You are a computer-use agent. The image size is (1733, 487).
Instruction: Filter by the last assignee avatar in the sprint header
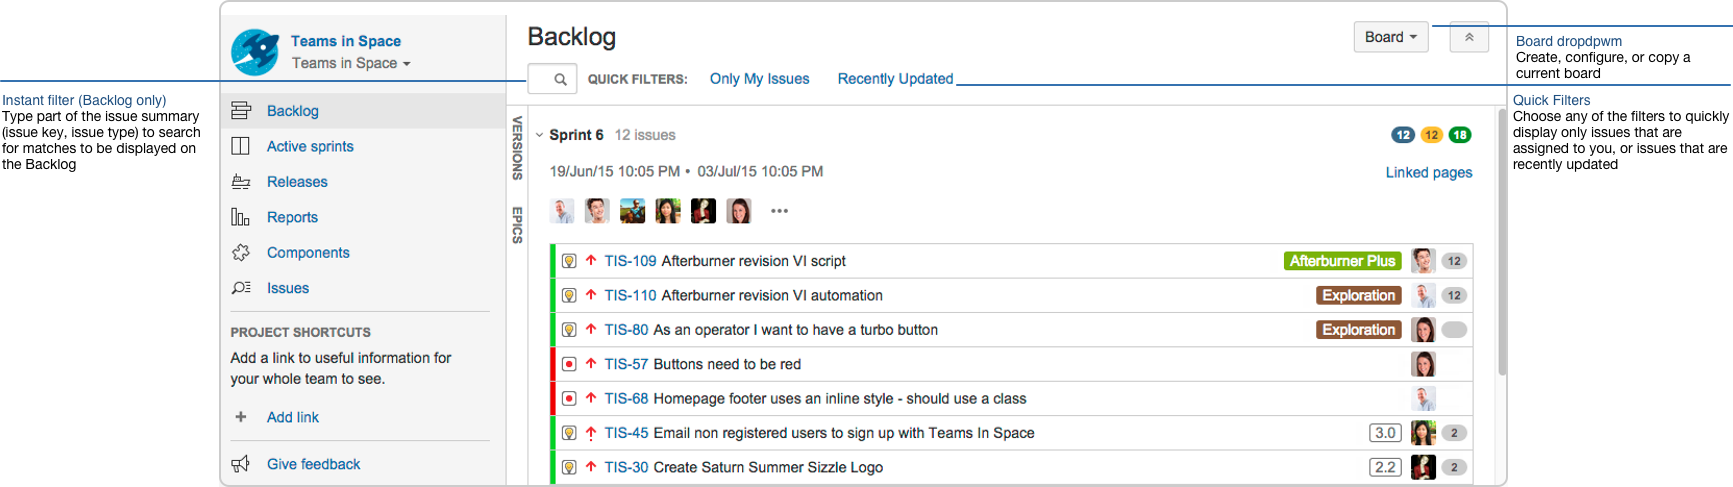(739, 211)
